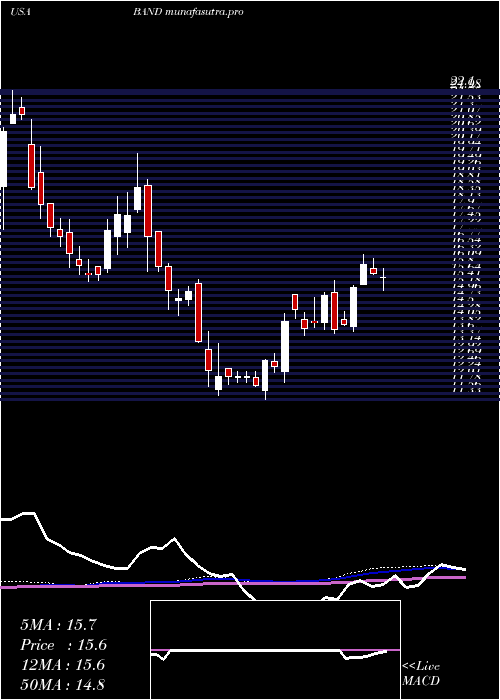Click the last doji candlestick on the right
Screen dimensions: 500x700
coord(383,279)
